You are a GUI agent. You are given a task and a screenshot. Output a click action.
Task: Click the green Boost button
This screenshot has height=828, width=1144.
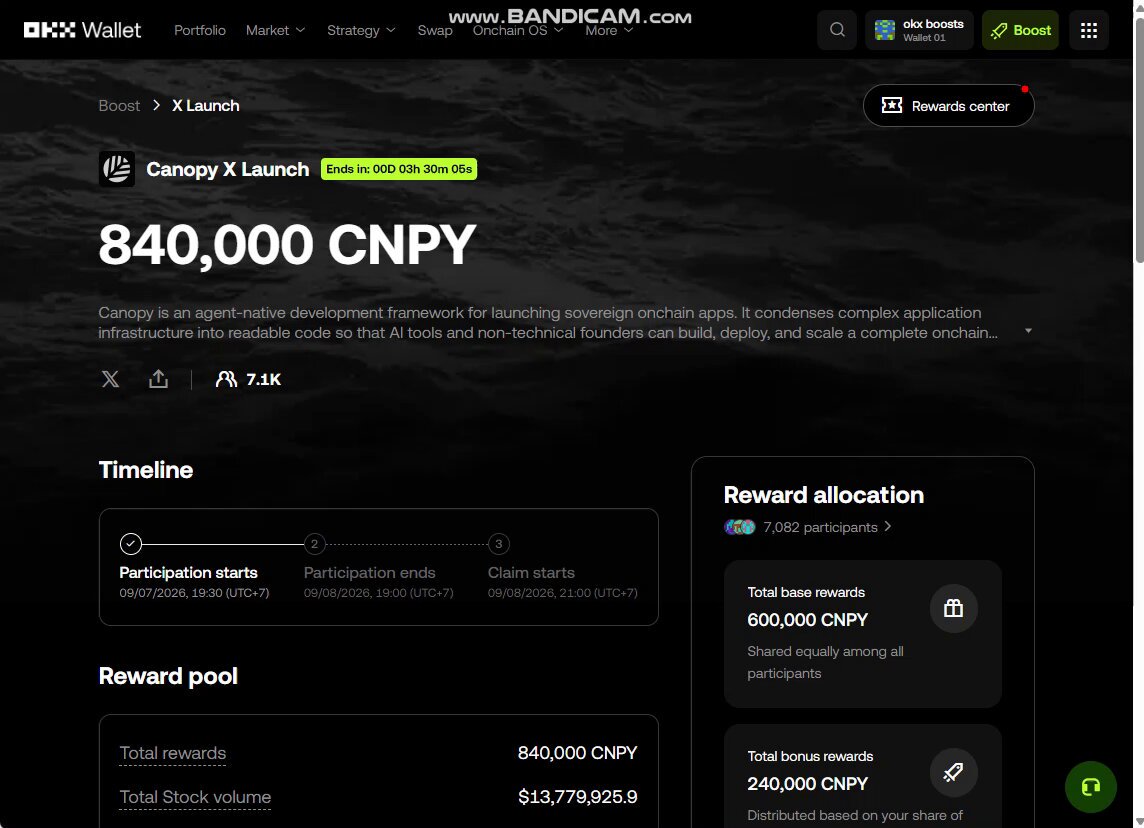coord(1020,30)
